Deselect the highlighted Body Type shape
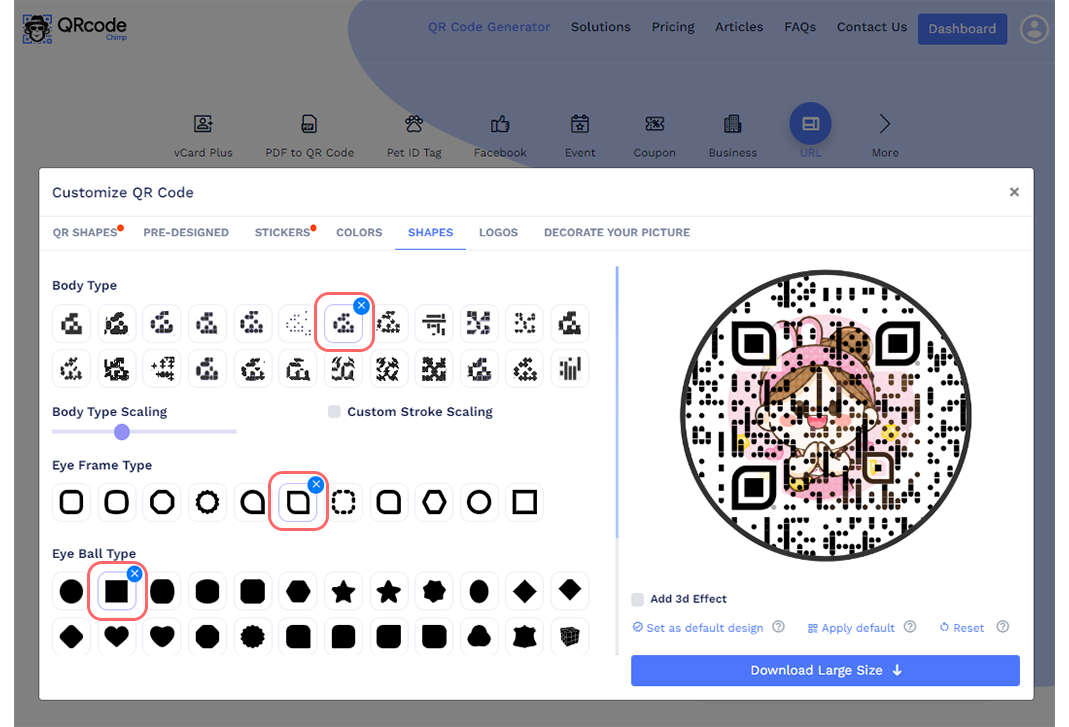Screen dimensions: 1069x727 (362, 306)
